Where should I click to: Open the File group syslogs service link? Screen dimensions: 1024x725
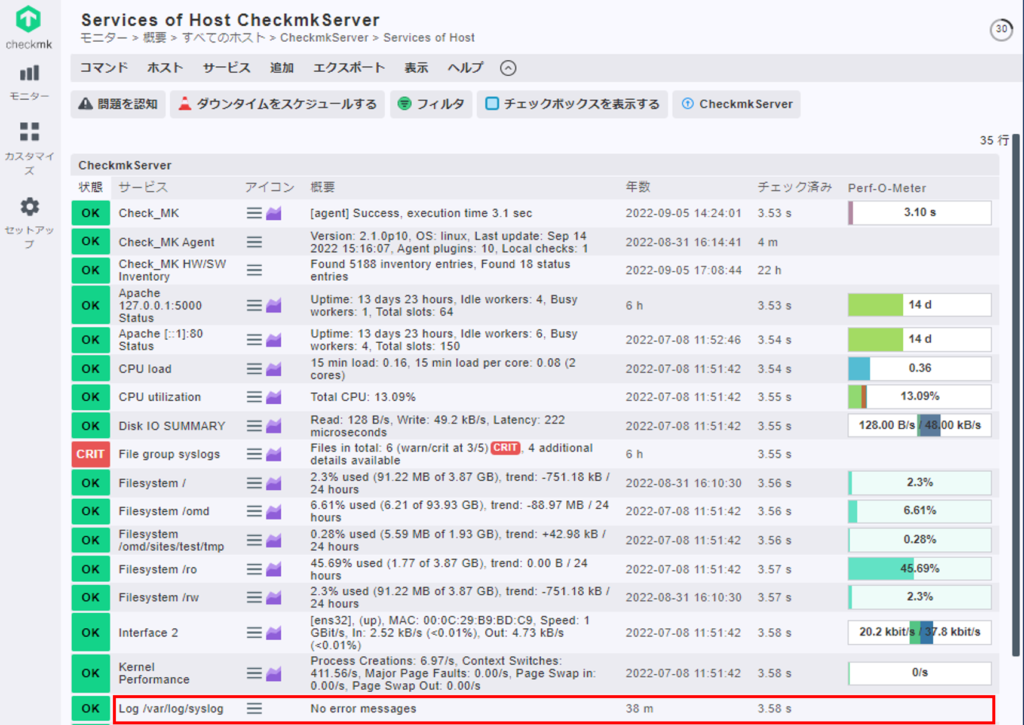[x=169, y=454]
